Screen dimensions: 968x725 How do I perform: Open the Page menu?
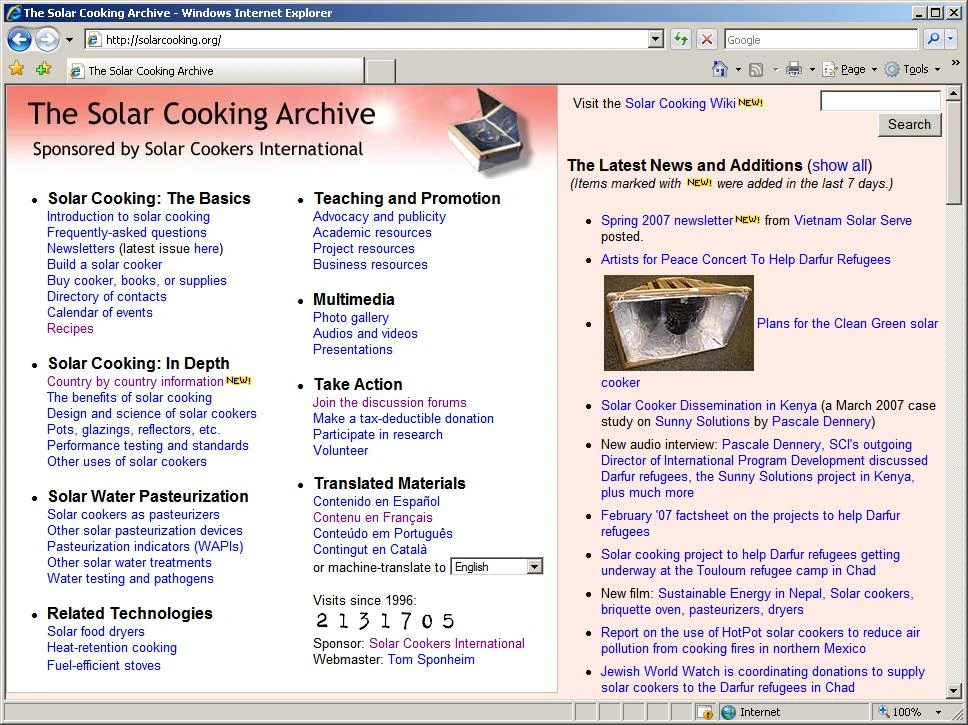(x=850, y=69)
